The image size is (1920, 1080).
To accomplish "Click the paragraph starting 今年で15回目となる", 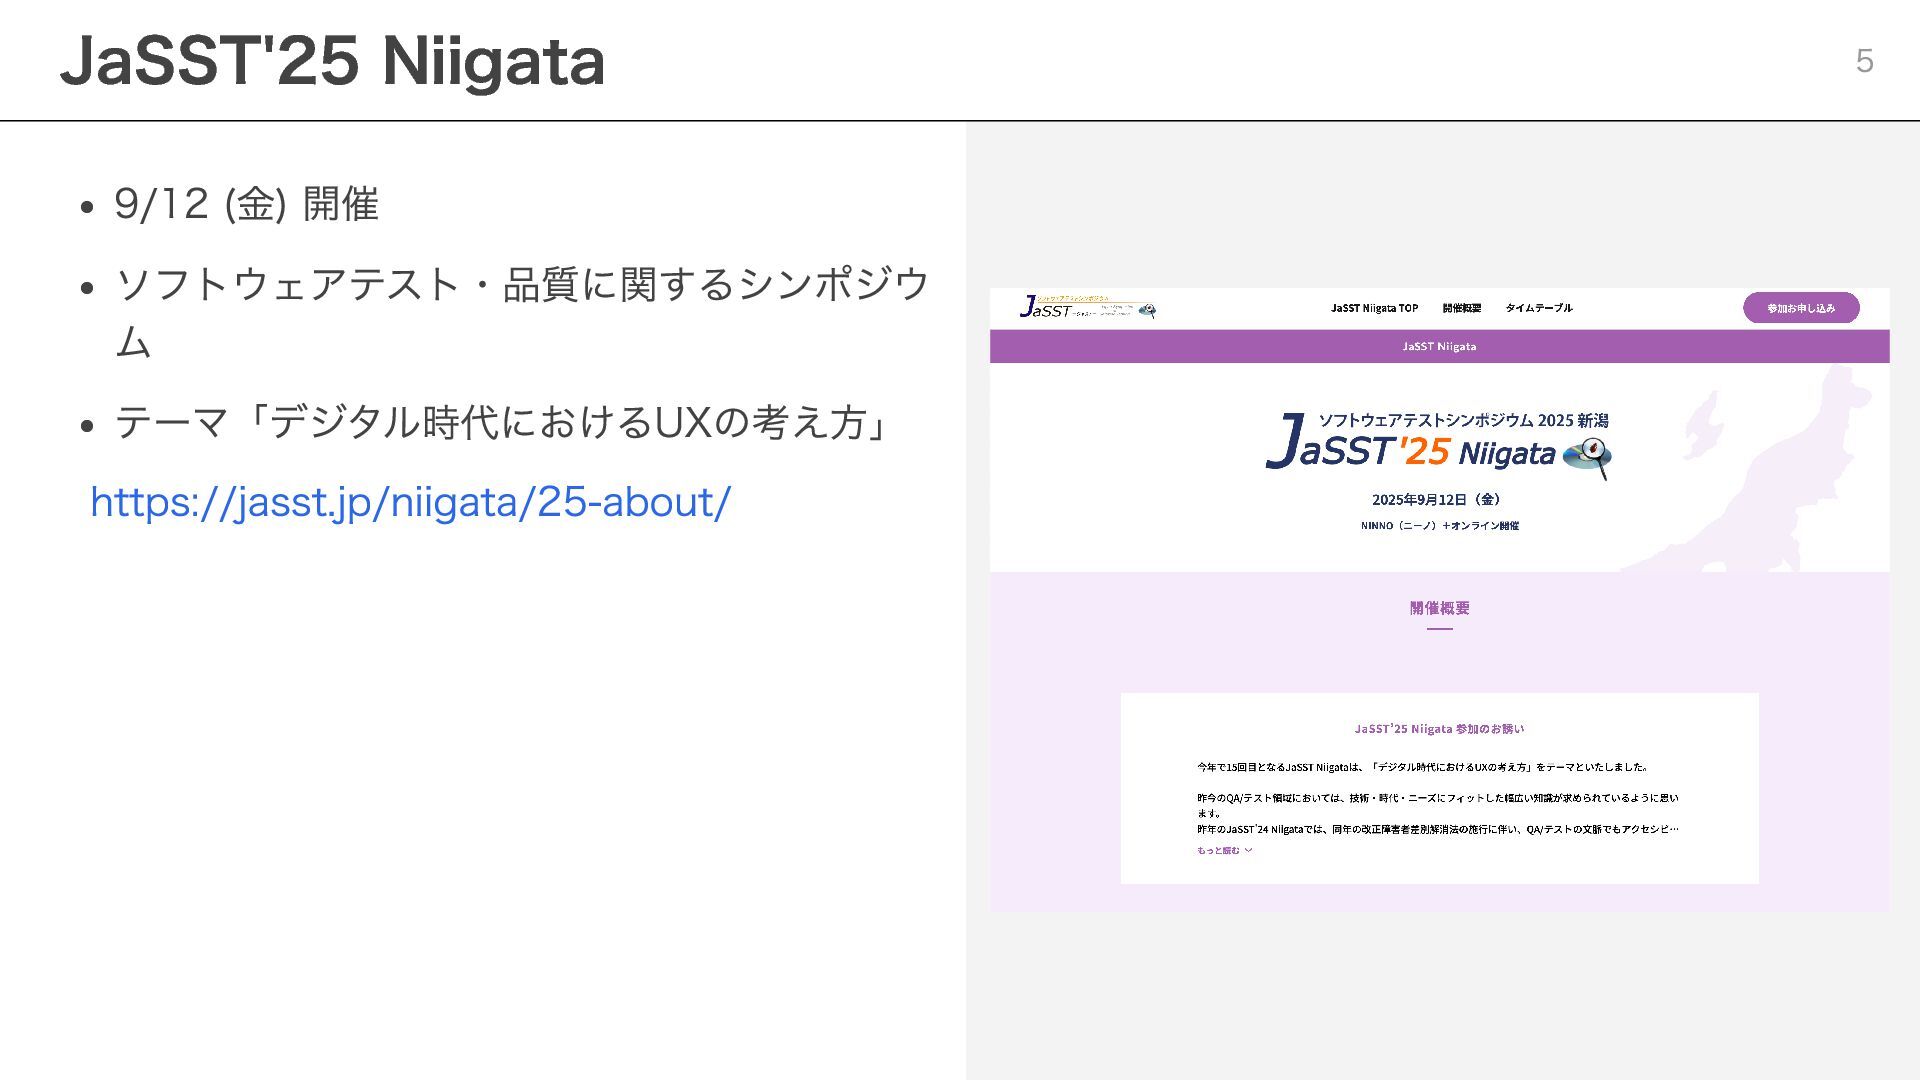I will point(1422,767).
